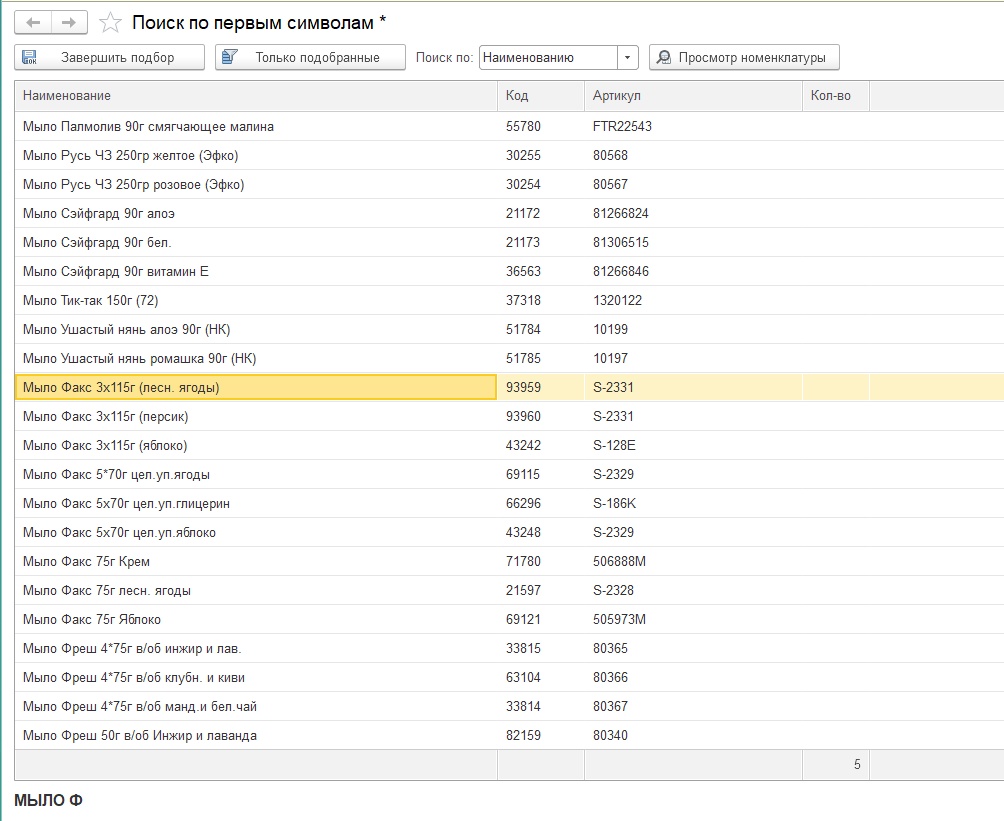Click article cell 80568

click(693, 155)
